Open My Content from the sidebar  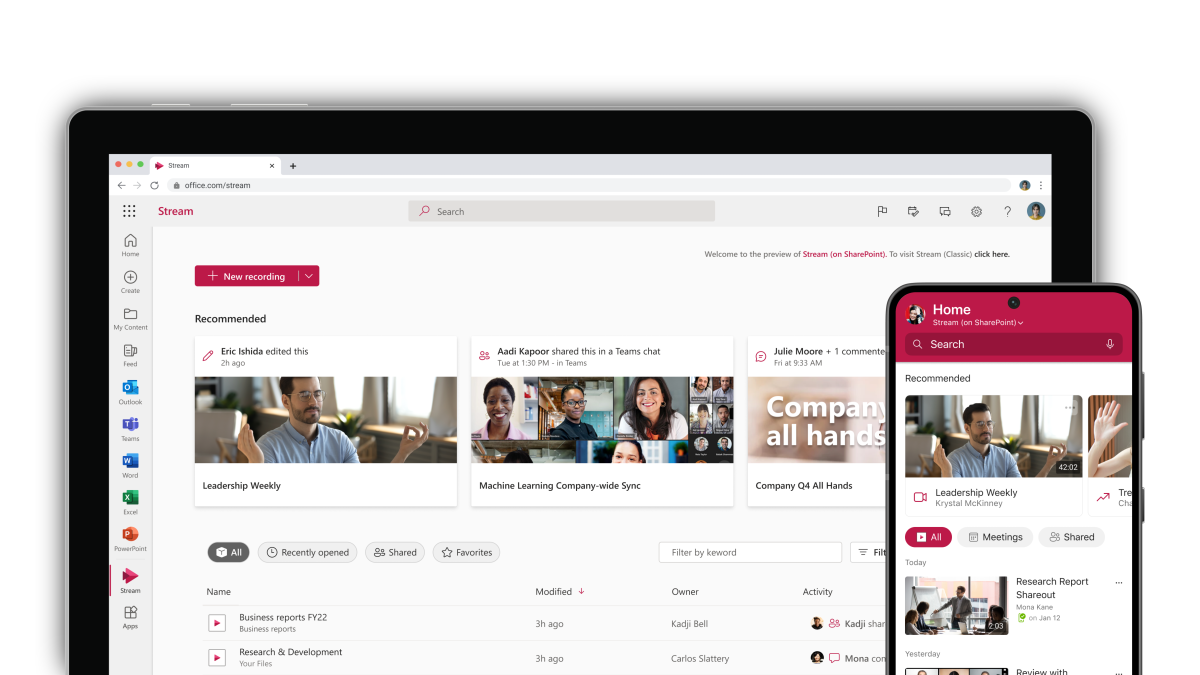point(130,315)
